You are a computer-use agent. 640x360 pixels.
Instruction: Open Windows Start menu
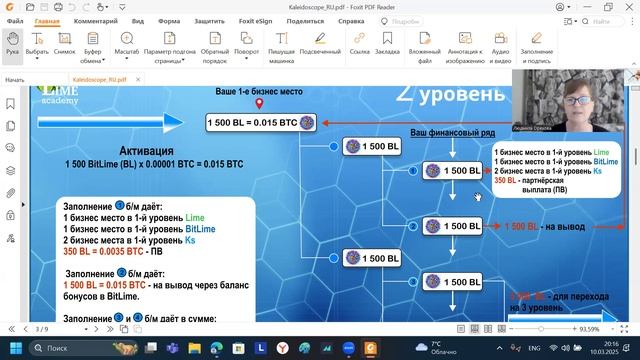coord(16,348)
